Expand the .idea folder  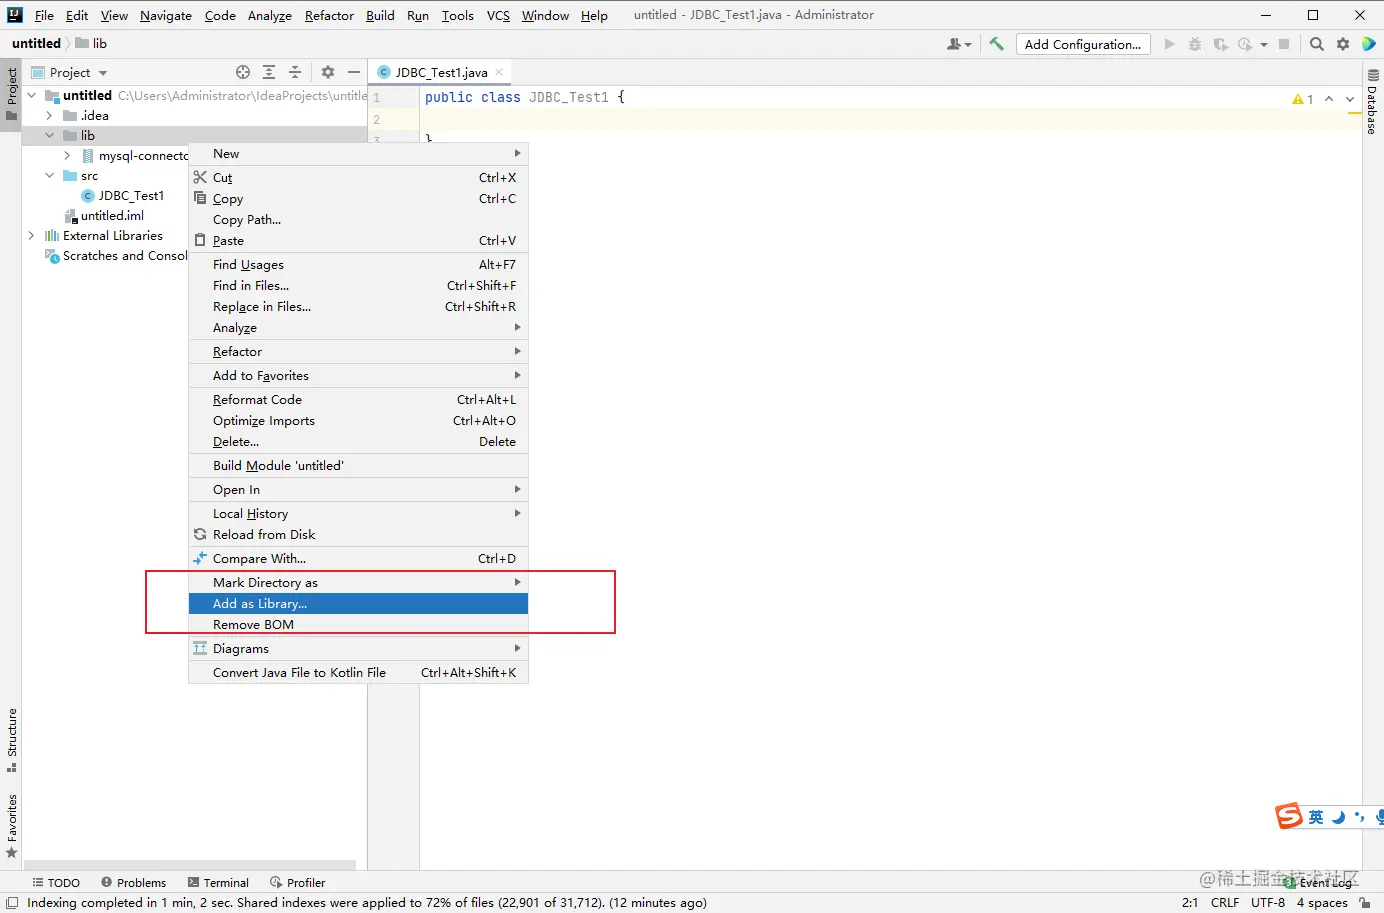pos(49,115)
